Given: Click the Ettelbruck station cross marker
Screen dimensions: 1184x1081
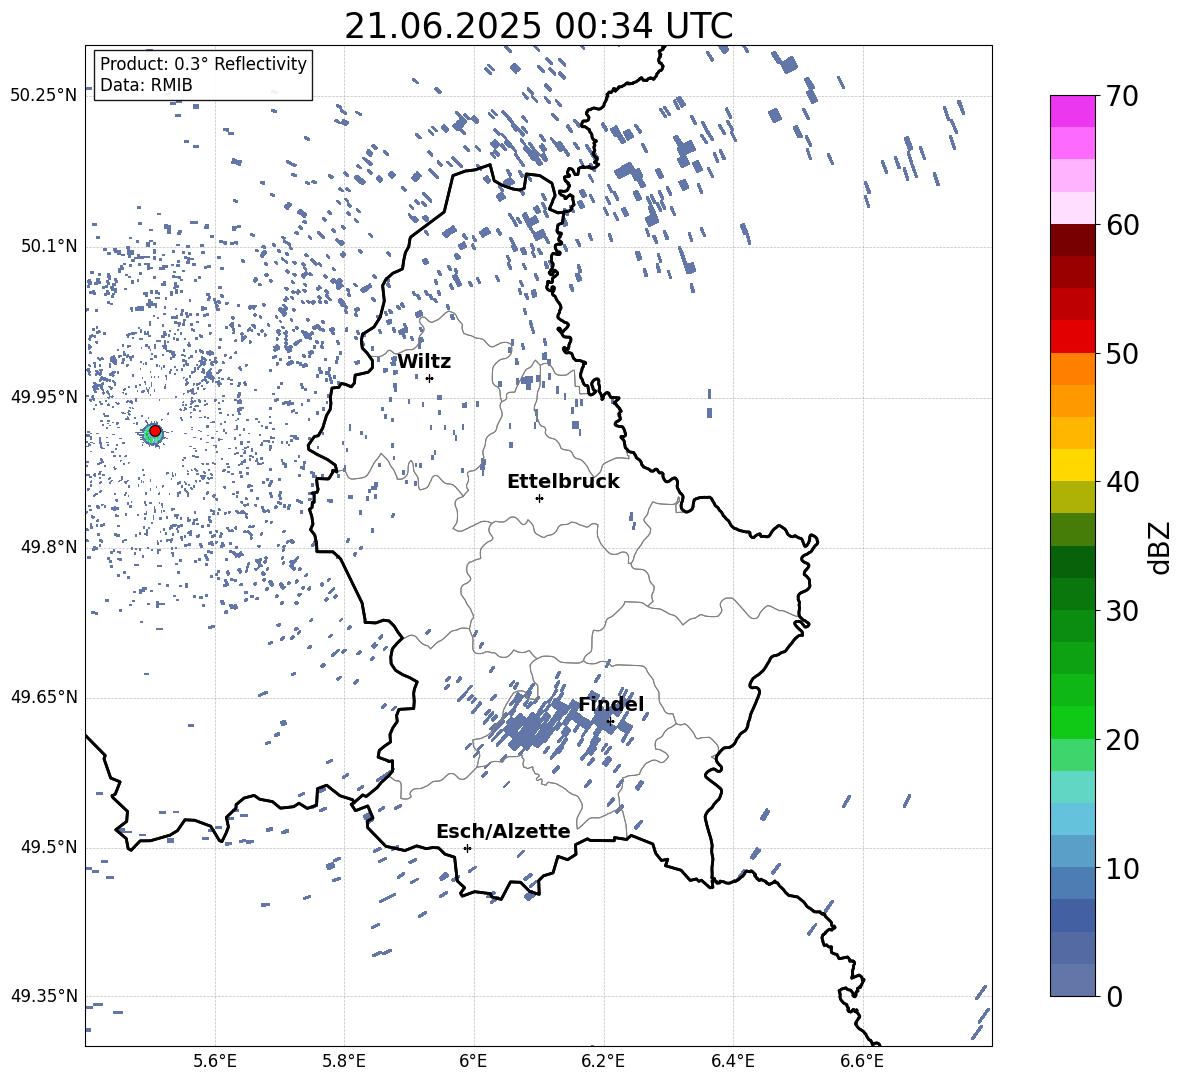Looking at the screenshot, I should [x=539, y=498].
